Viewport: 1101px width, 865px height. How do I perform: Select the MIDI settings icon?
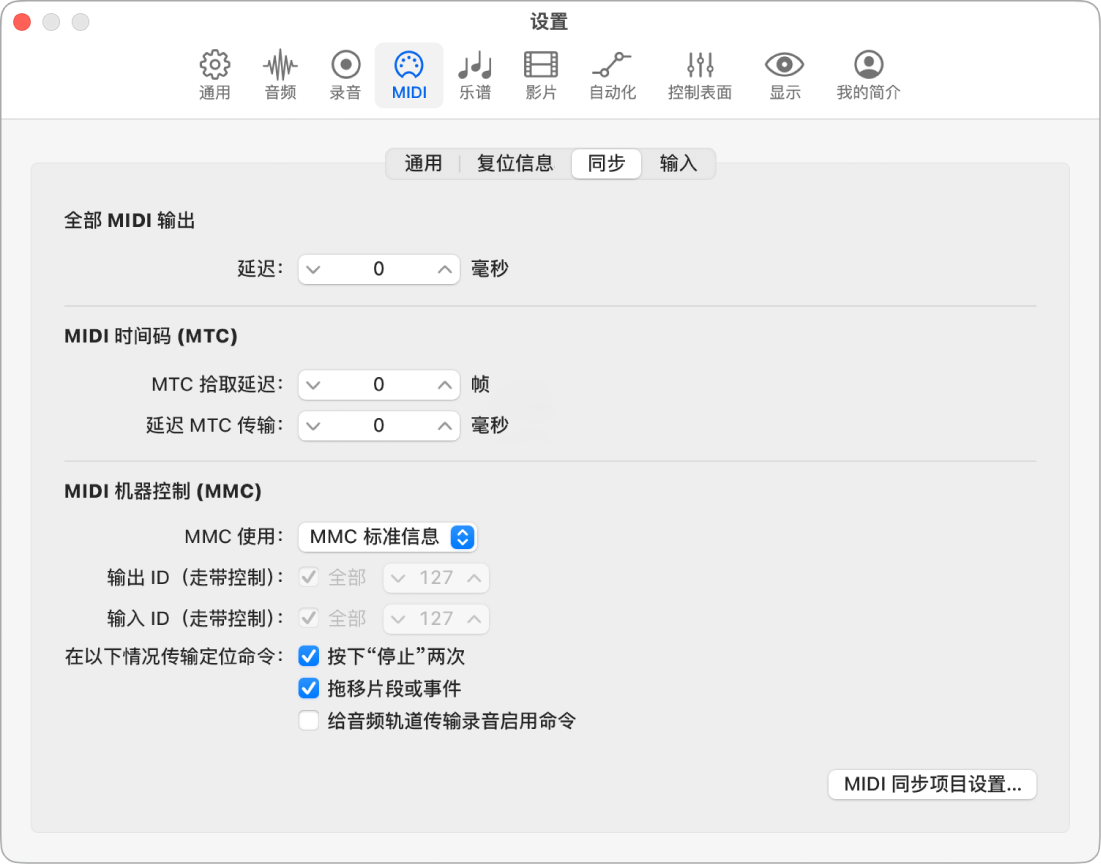tap(409, 75)
